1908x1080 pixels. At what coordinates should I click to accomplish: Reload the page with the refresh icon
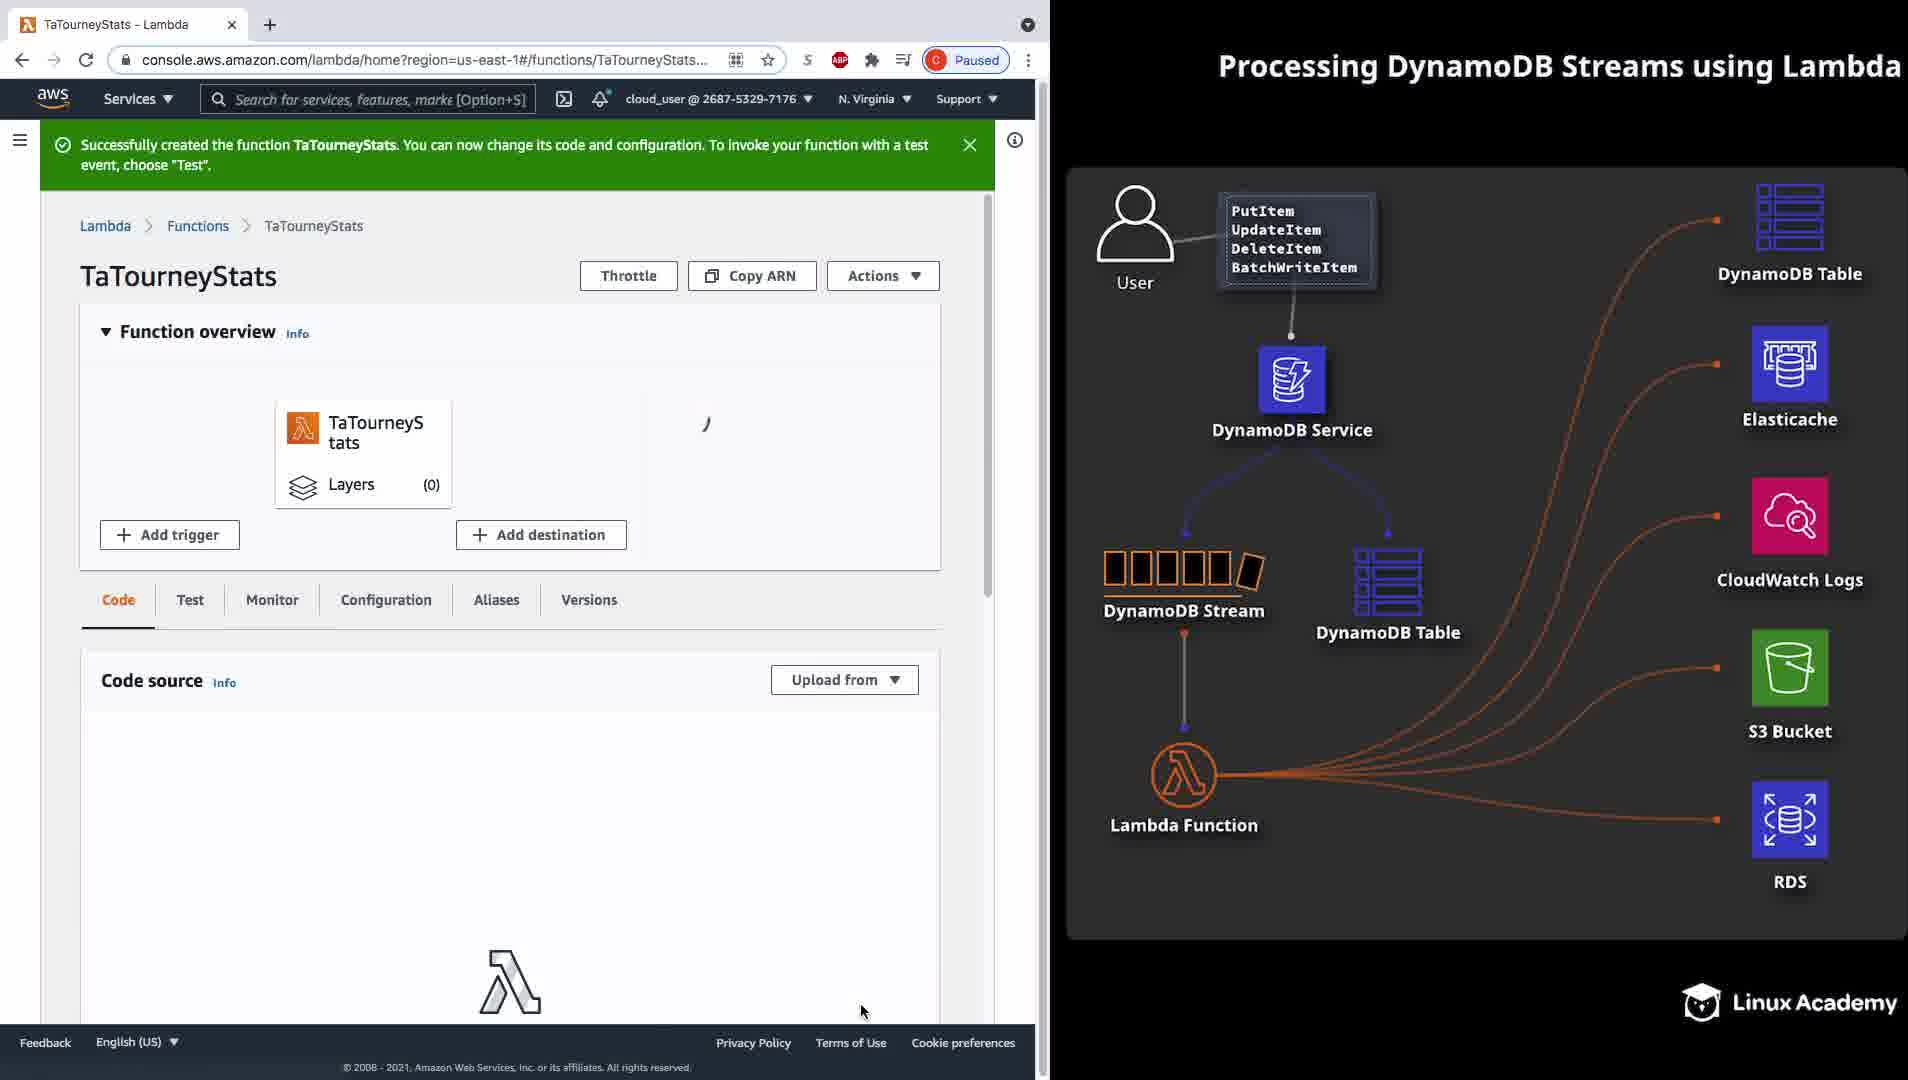(86, 60)
